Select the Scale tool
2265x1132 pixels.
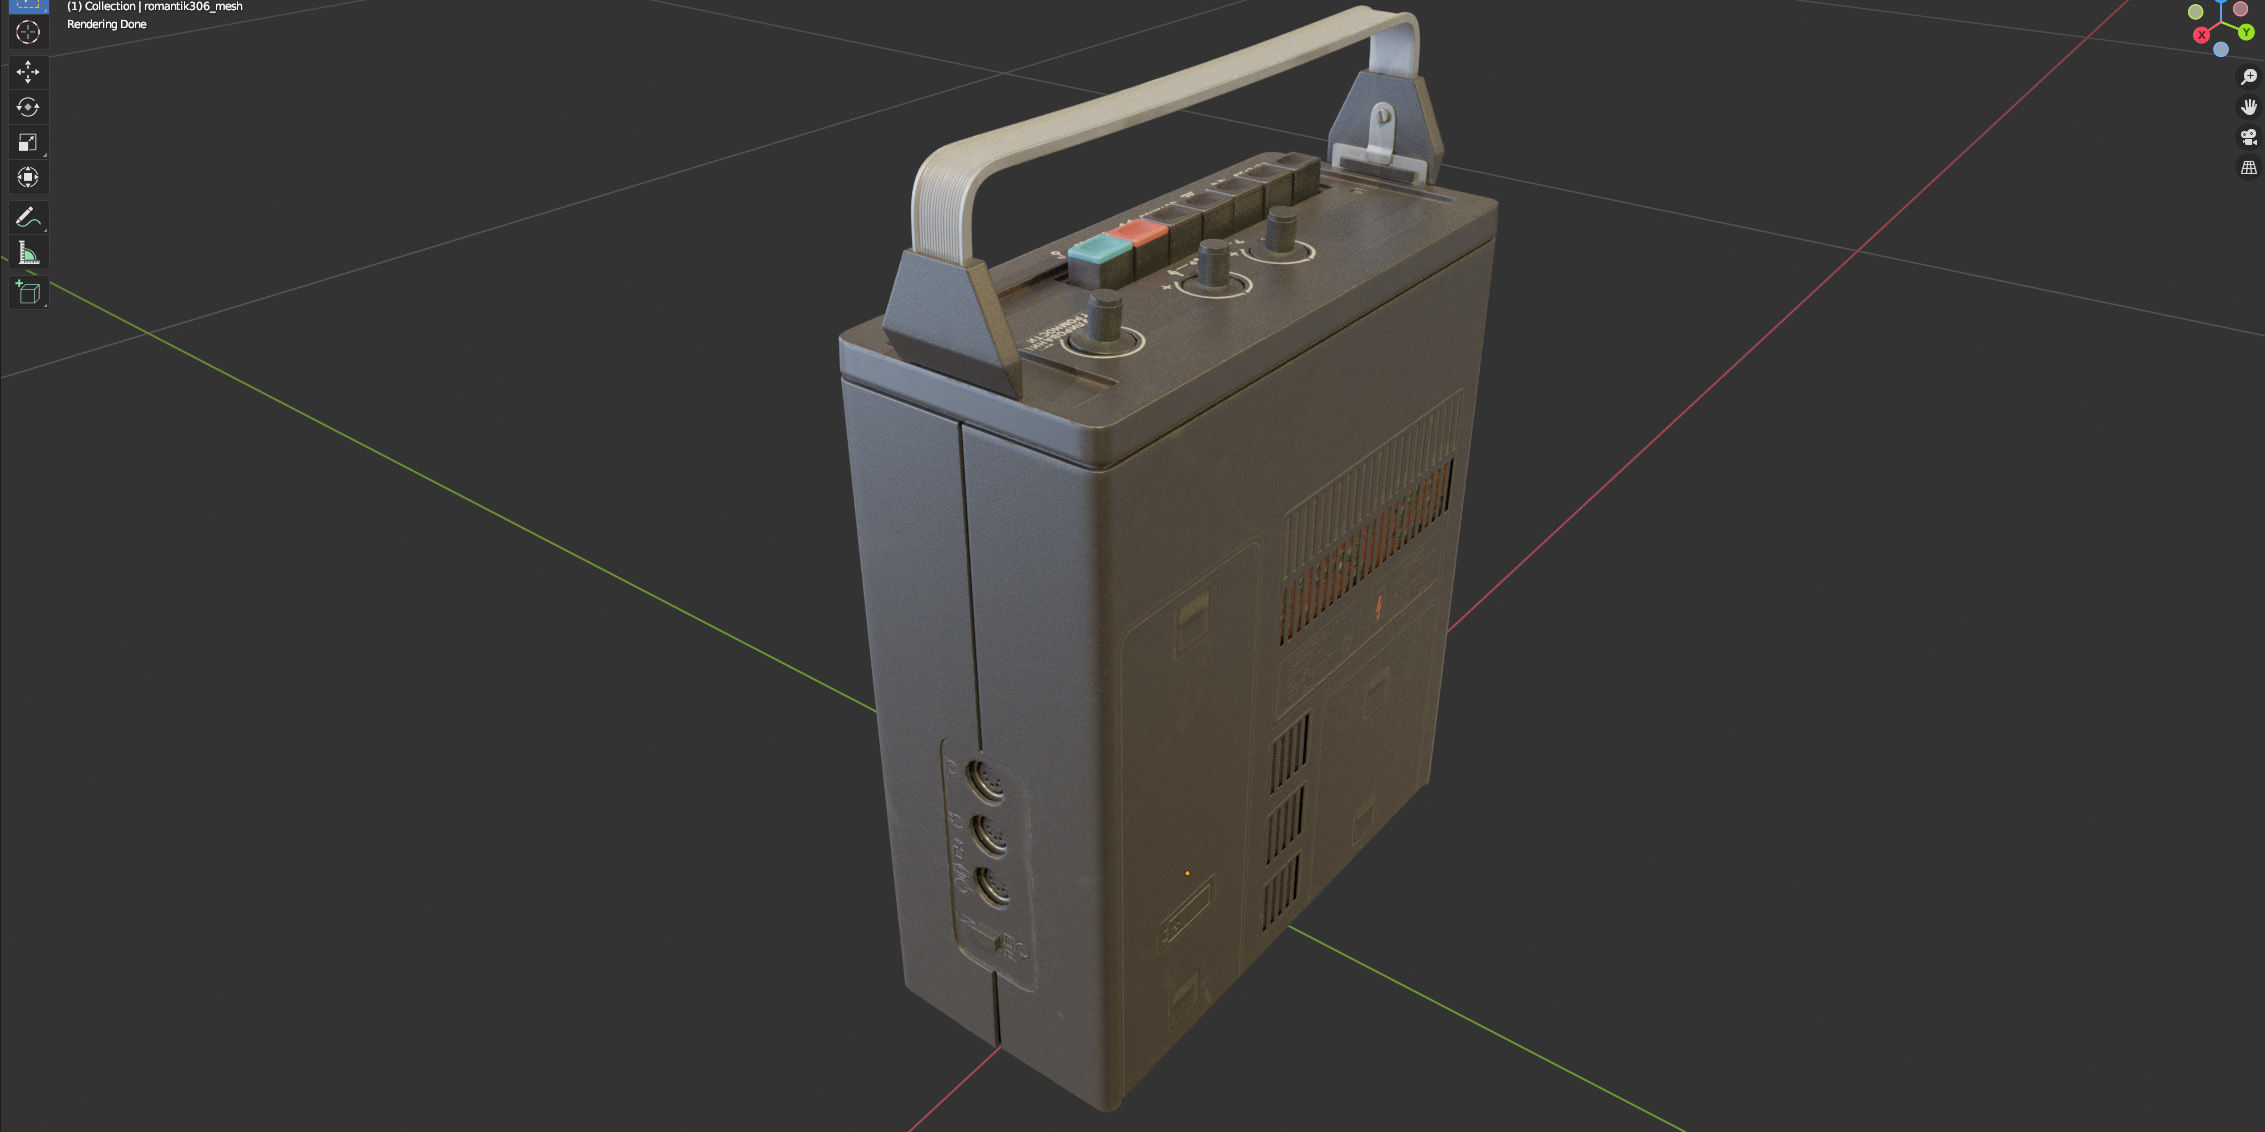pos(28,142)
